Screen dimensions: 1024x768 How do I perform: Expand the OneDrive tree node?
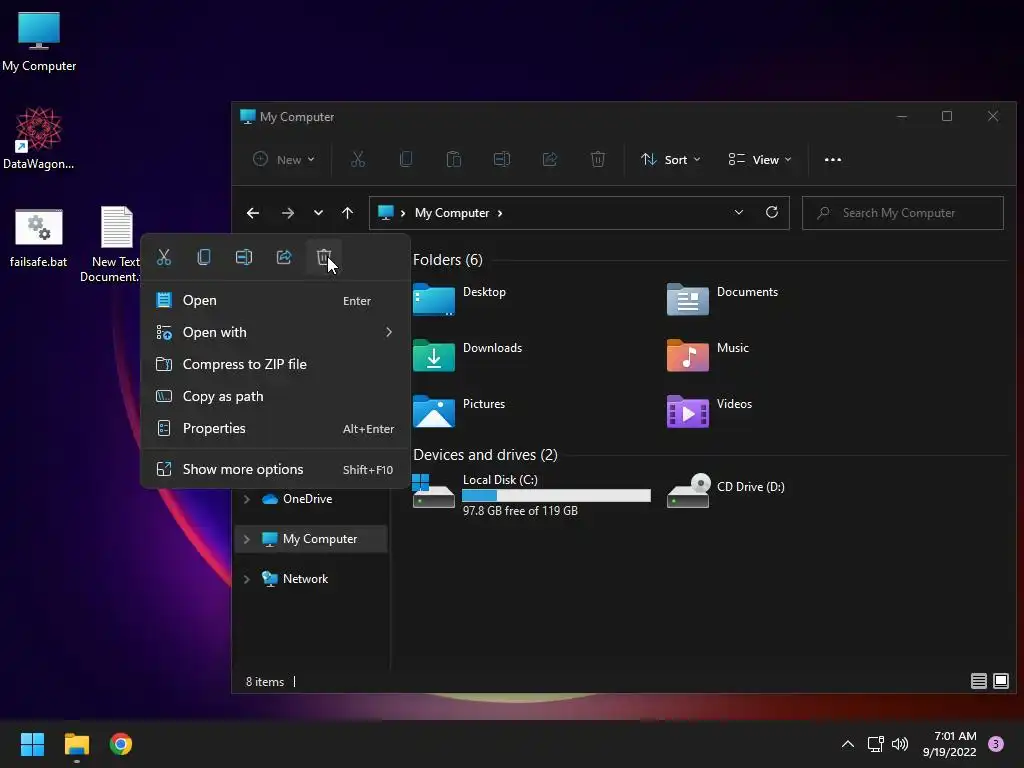click(x=247, y=500)
